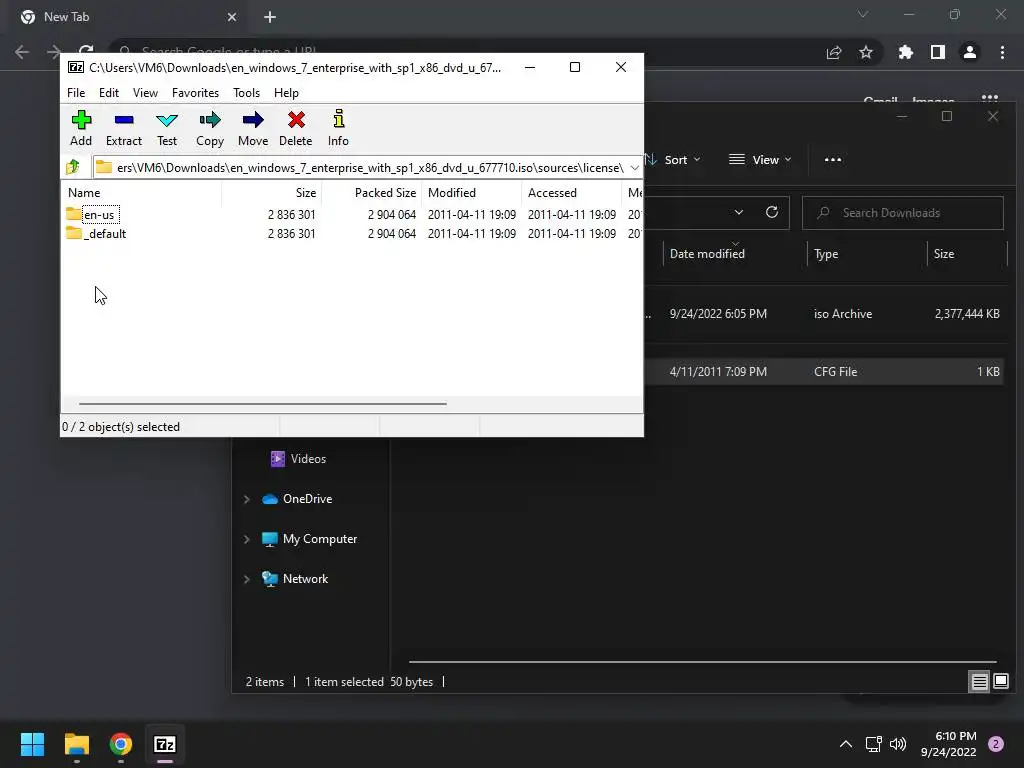Sort by Size column in 7-Zip
This screenshot has width=1024, height=768.
(271, 193)
